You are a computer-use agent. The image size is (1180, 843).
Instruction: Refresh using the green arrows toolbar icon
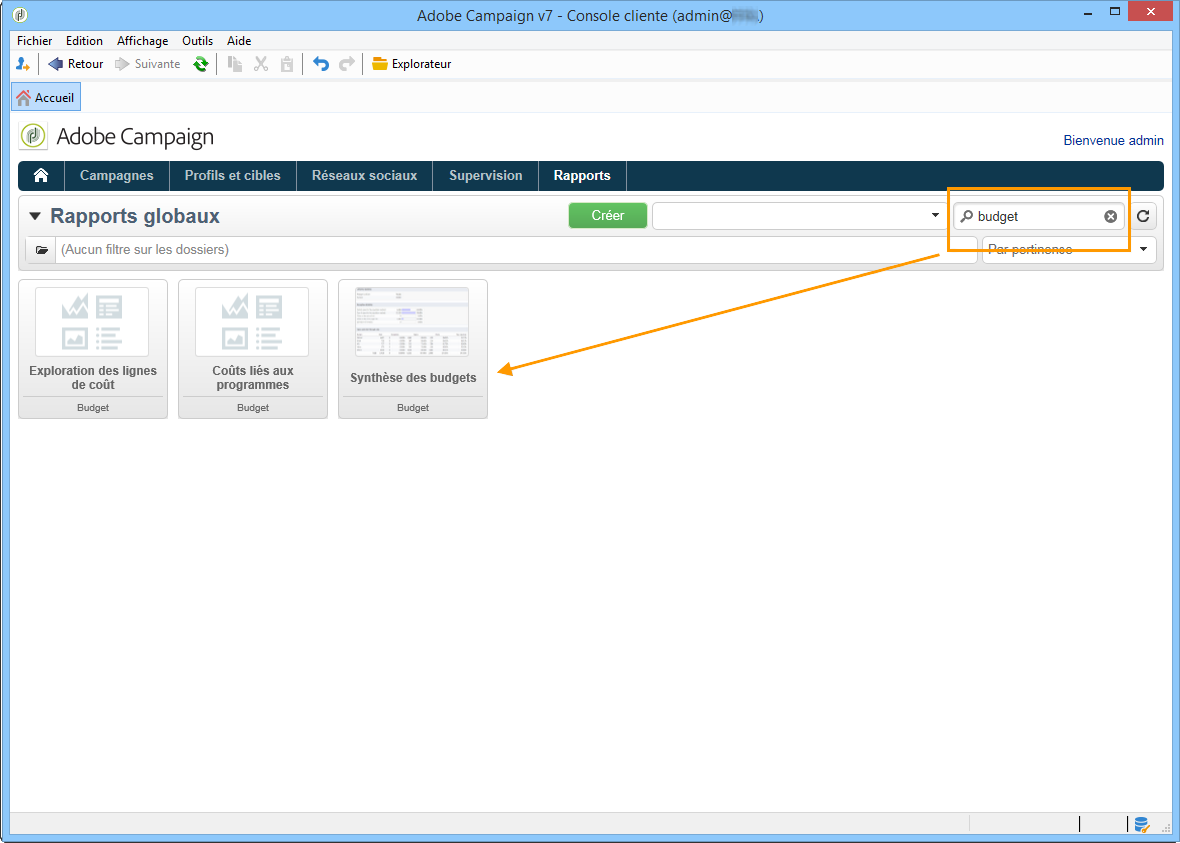pos(200,64)
